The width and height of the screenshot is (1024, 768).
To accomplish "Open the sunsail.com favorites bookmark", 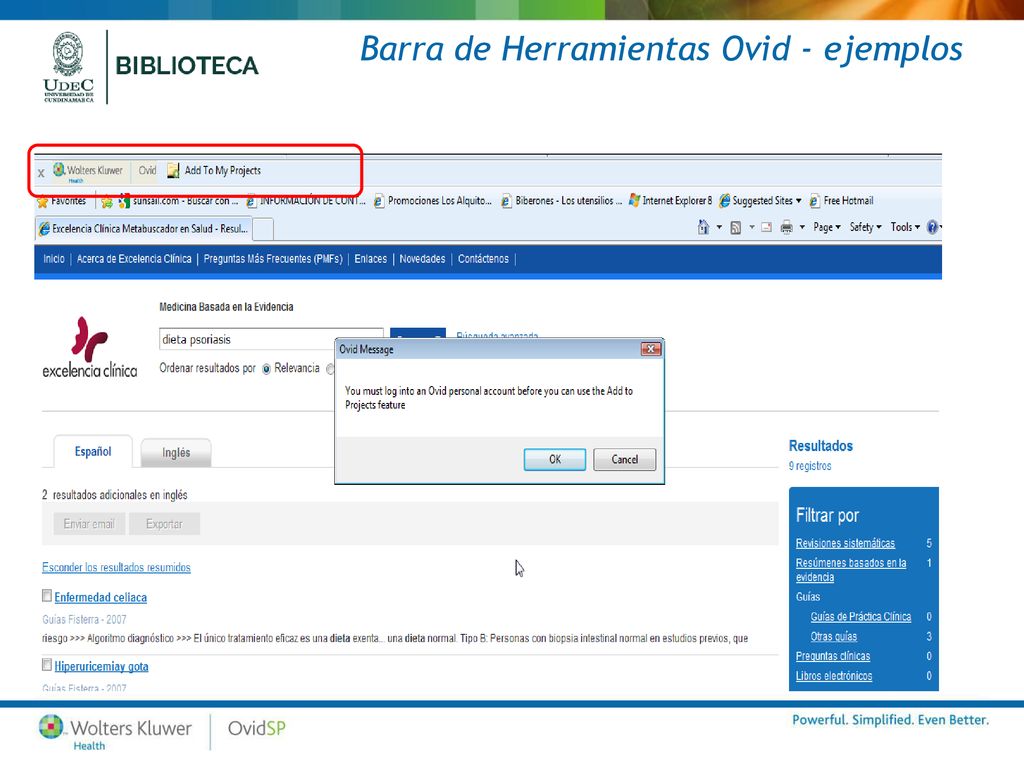I will click(x=178, y=201).
